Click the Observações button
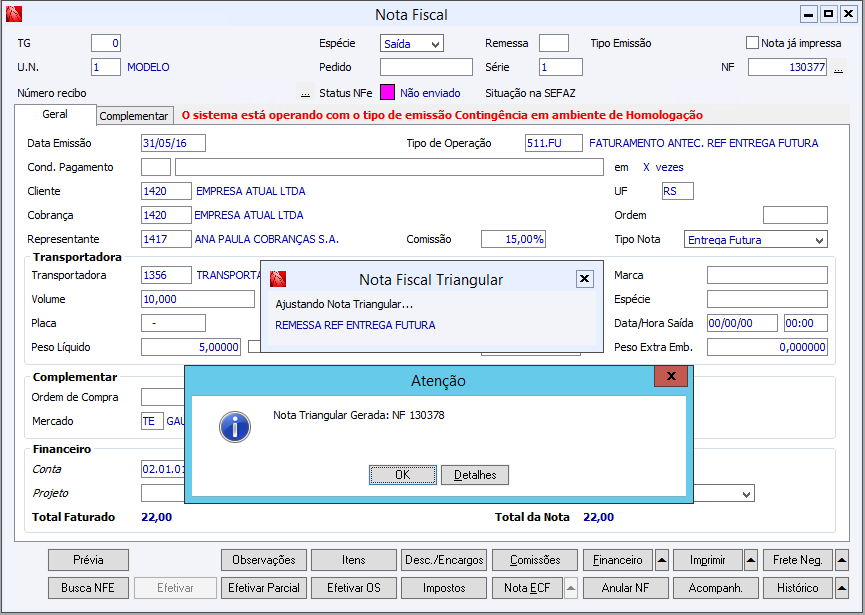The image size is (865, 615). [264, 560]
